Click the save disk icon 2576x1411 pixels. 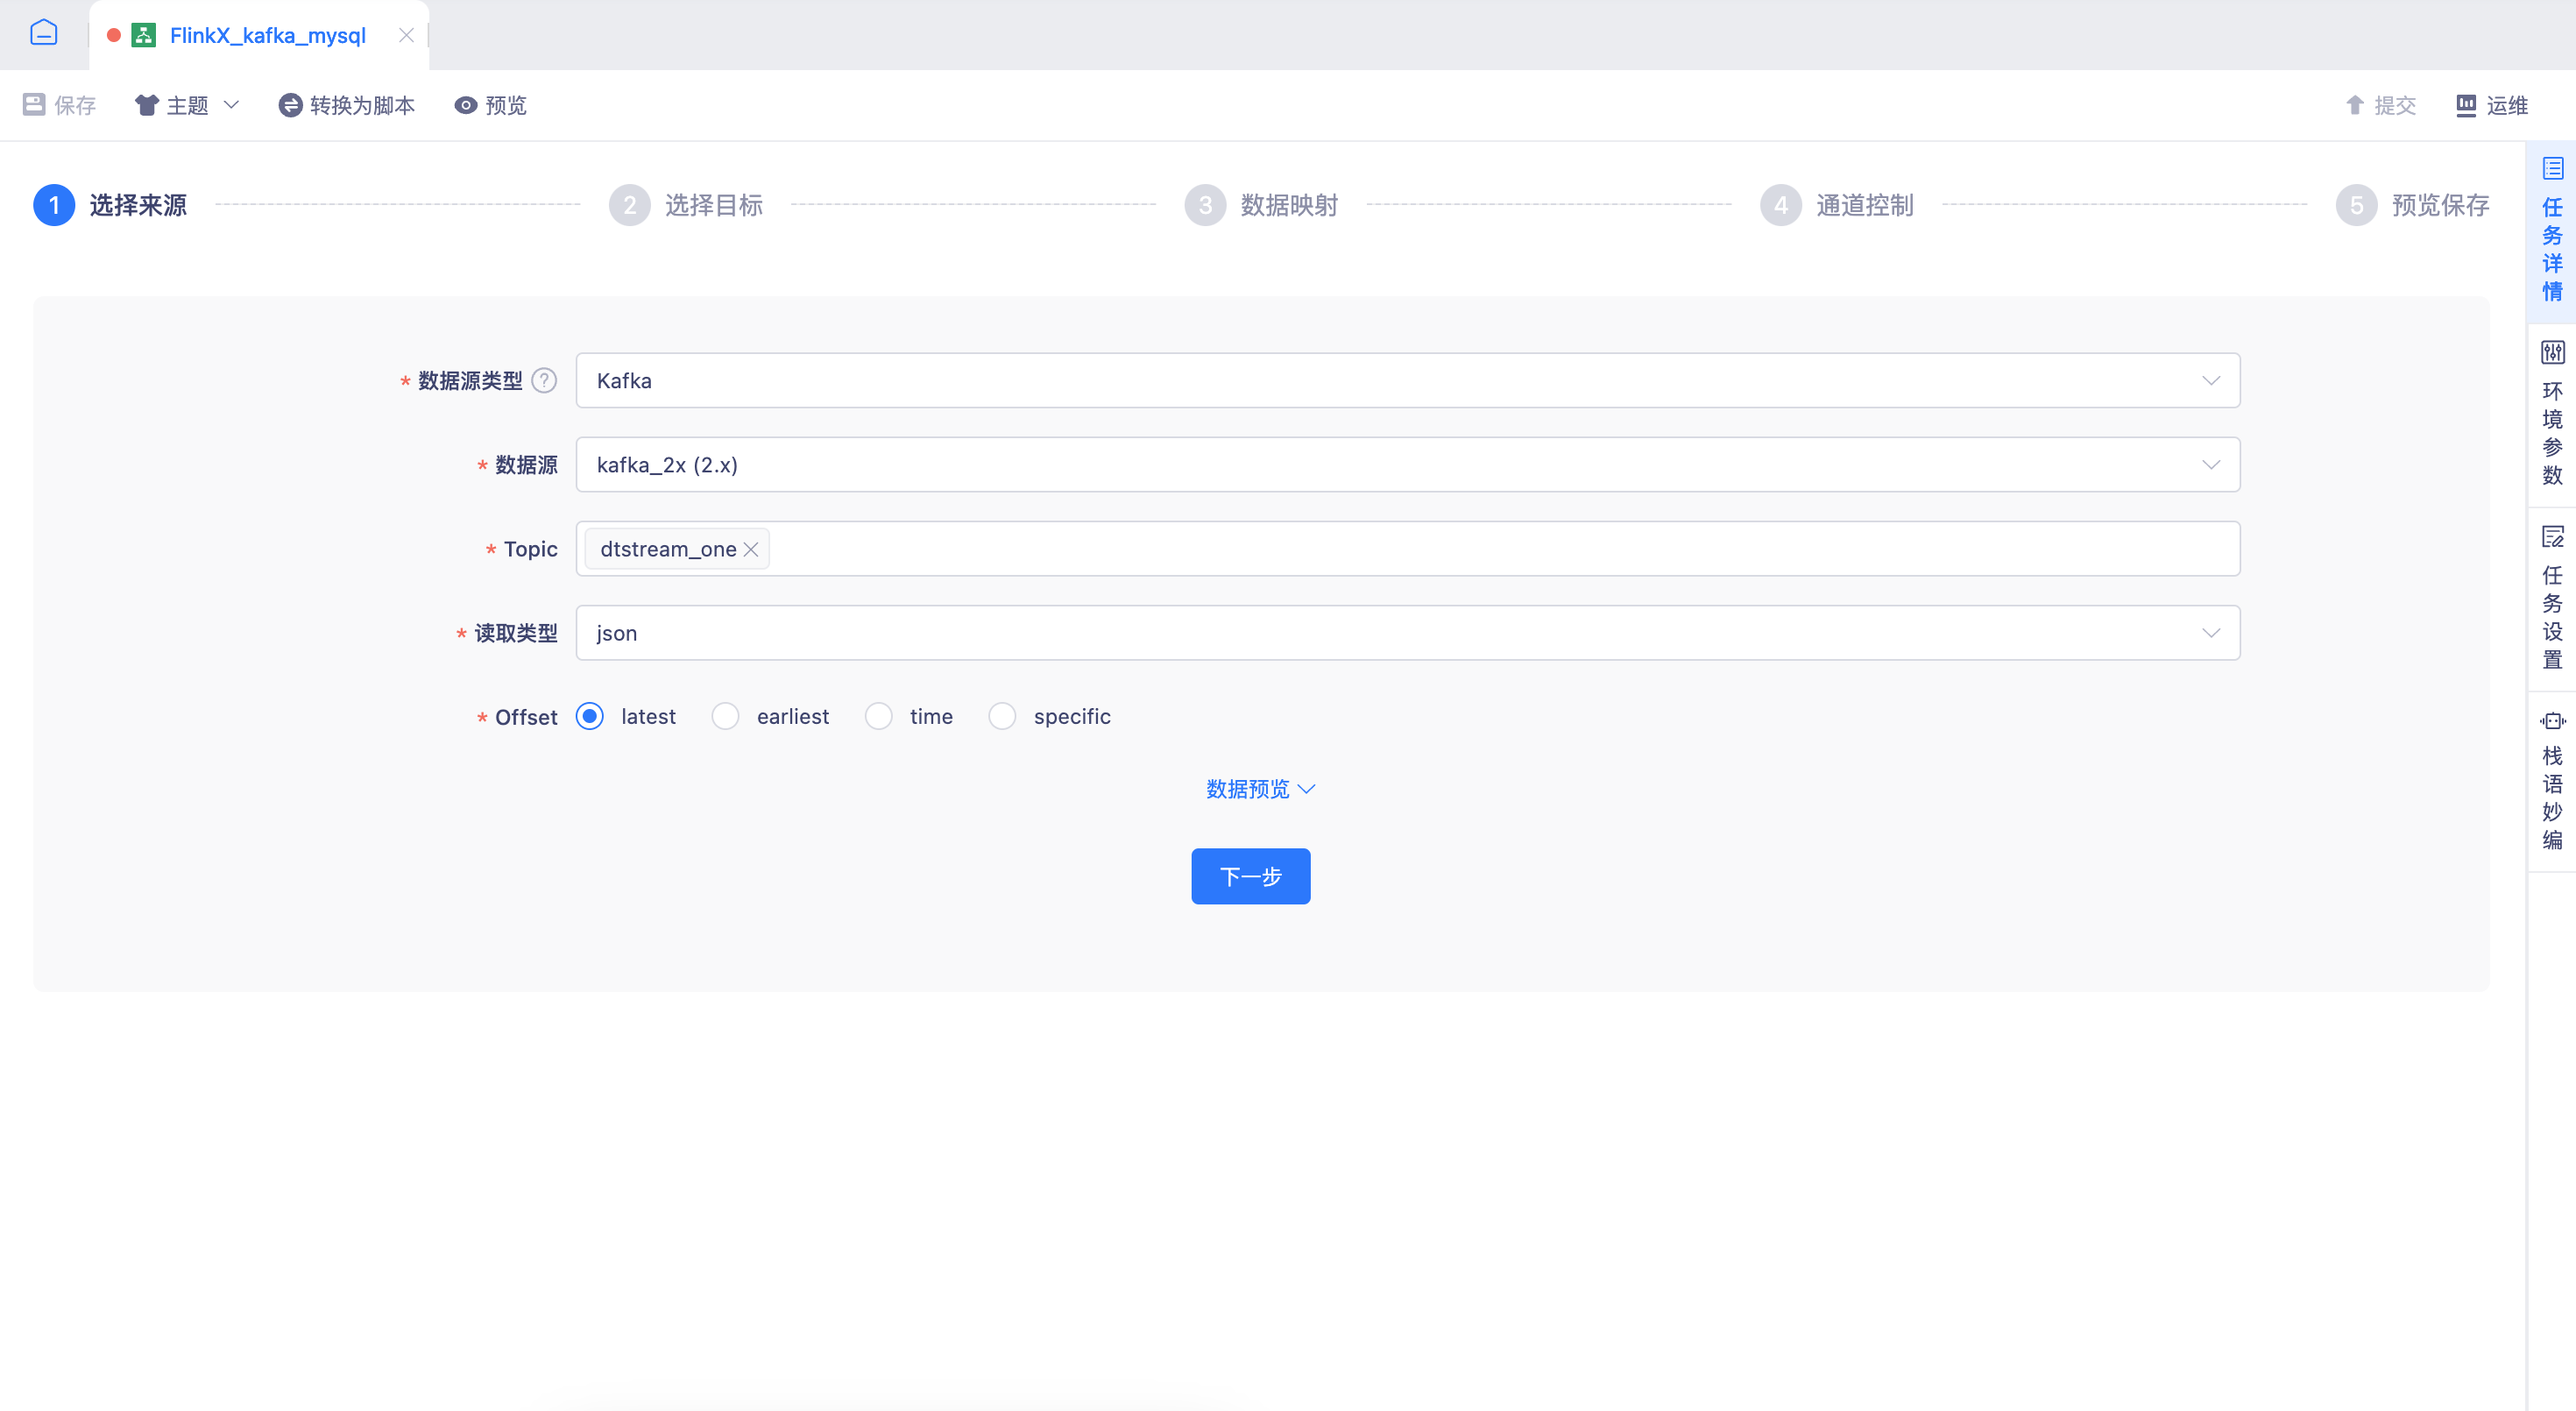tap(34, 105)
